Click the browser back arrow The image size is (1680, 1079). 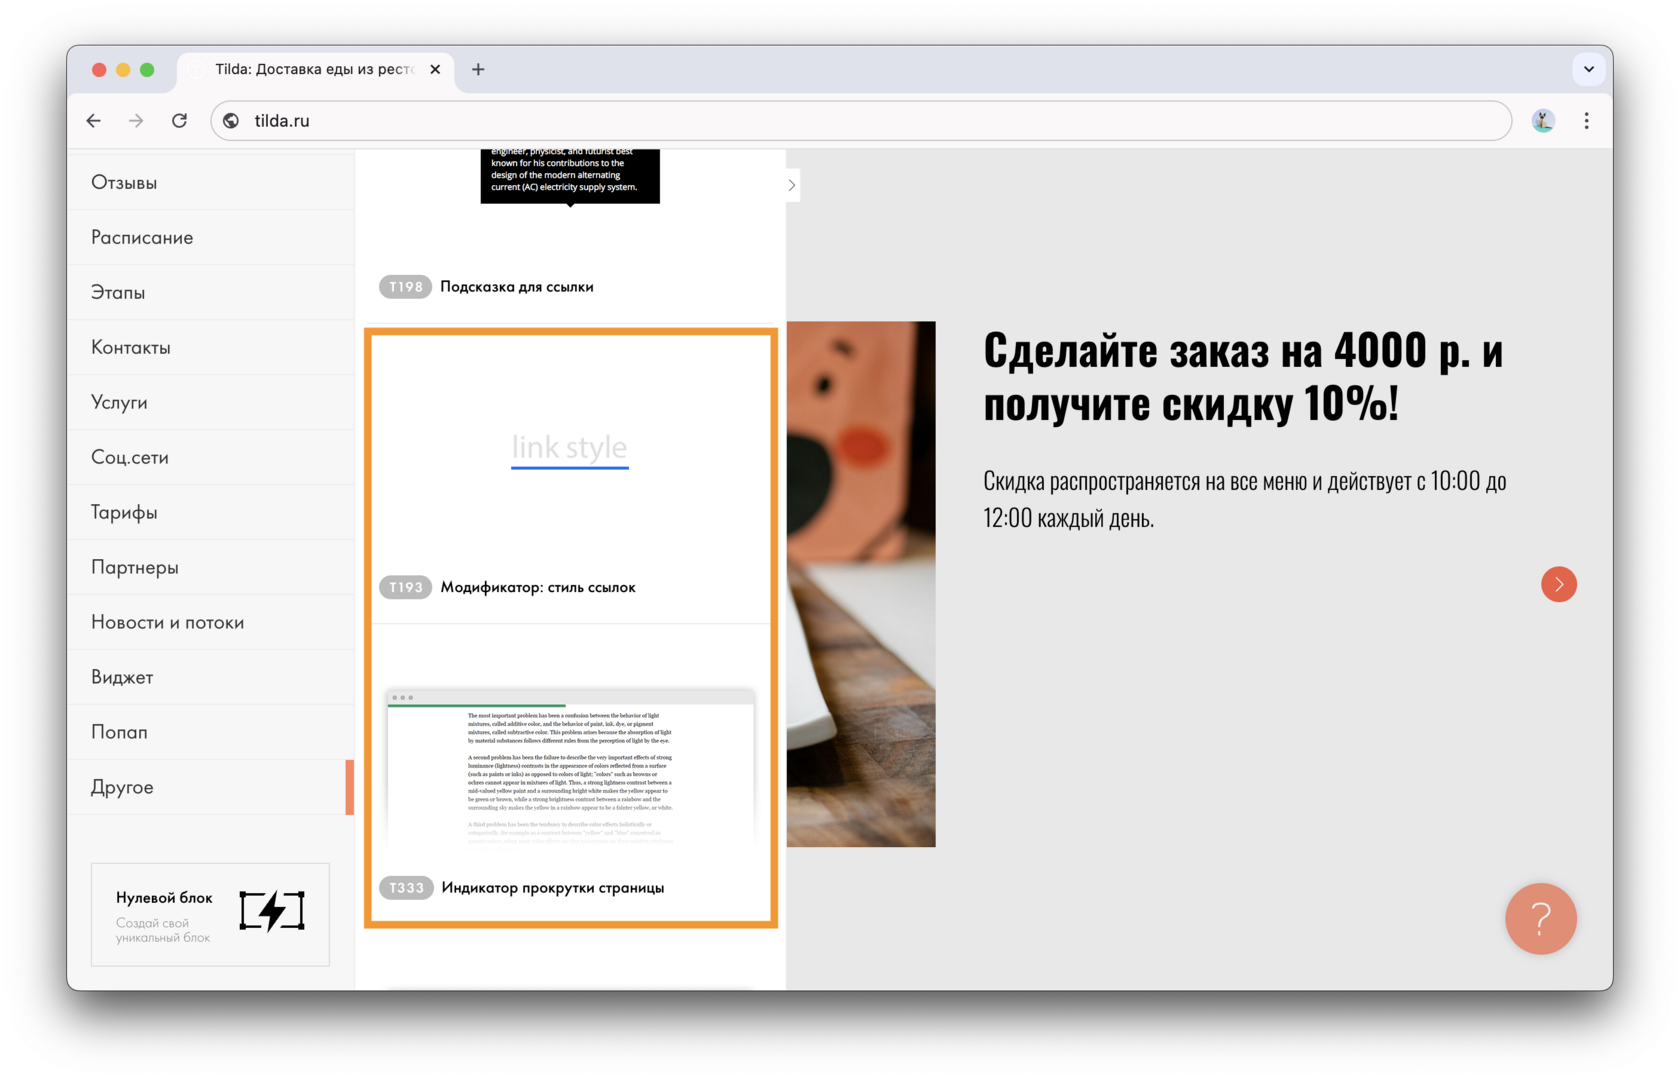(94, 121)
